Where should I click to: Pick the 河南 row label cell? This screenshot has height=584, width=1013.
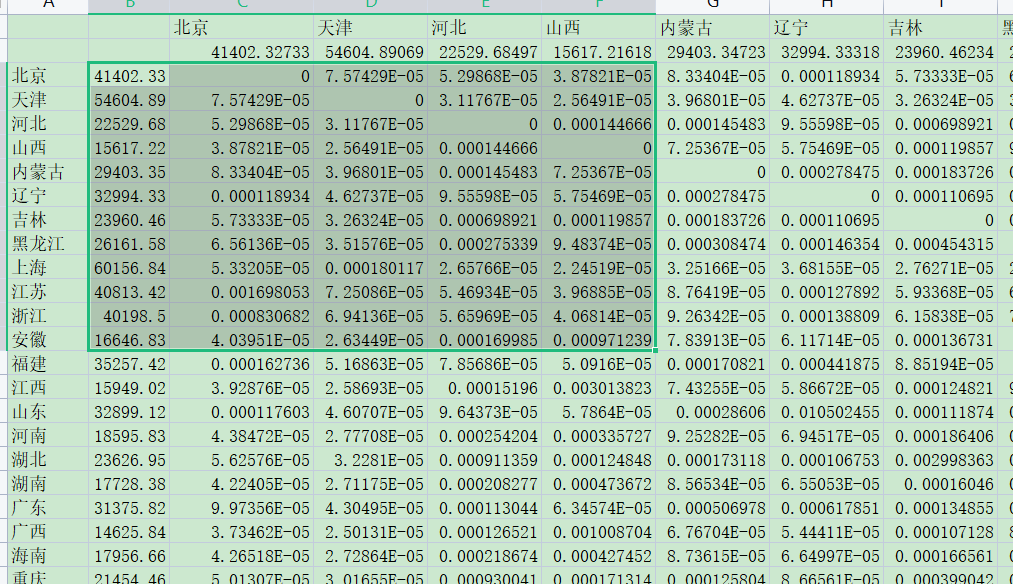pos(48,436)
